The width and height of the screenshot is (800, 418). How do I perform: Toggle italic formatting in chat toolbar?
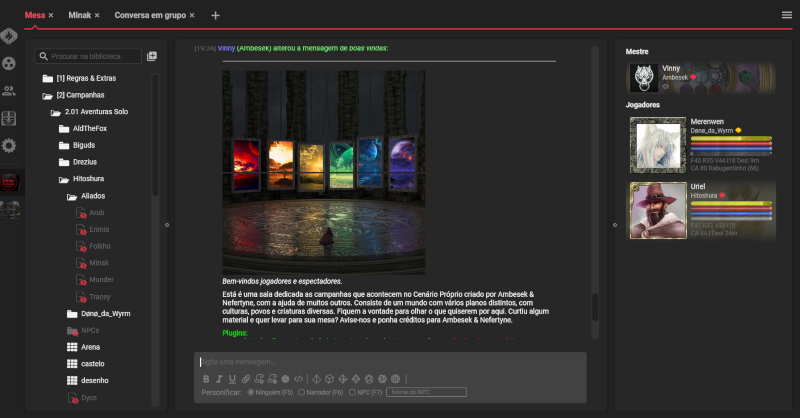[x=219, y=379]
